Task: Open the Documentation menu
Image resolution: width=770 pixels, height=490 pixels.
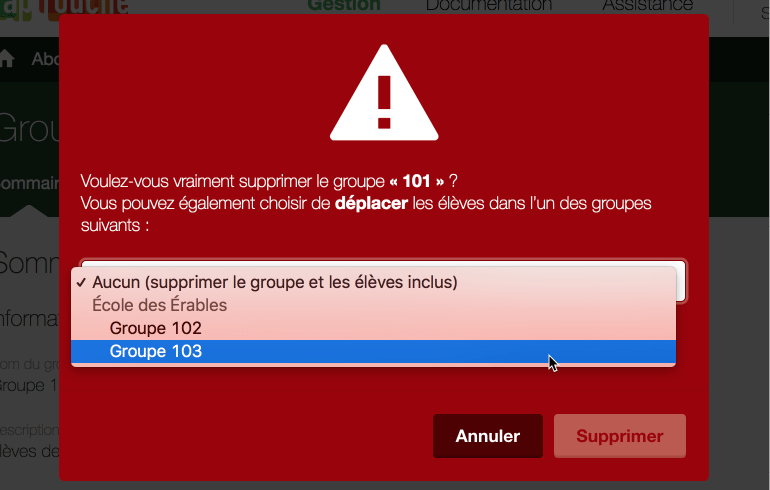Action: tap(489, 6)
